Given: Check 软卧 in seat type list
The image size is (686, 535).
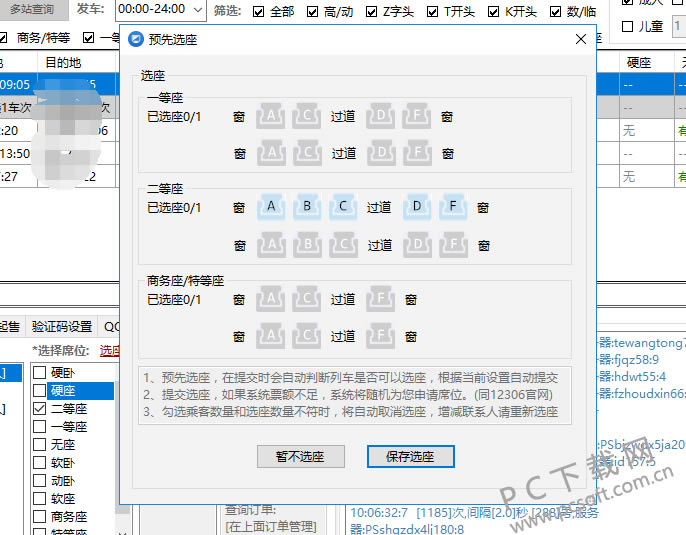Looking at the screenshot, I should (39, 462).
